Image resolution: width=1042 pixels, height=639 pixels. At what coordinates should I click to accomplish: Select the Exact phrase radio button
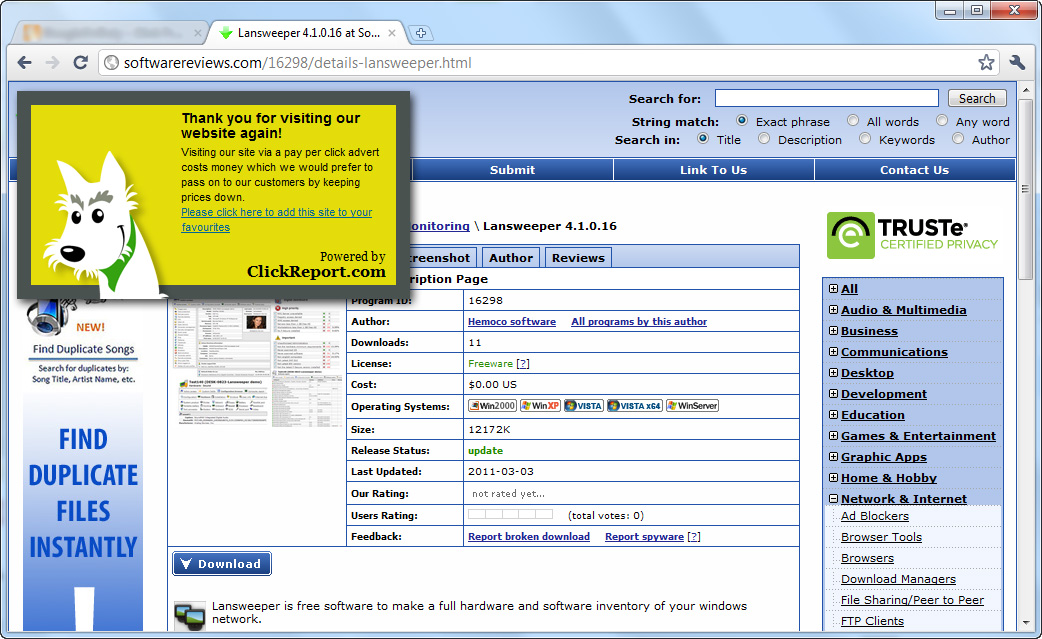742,121
